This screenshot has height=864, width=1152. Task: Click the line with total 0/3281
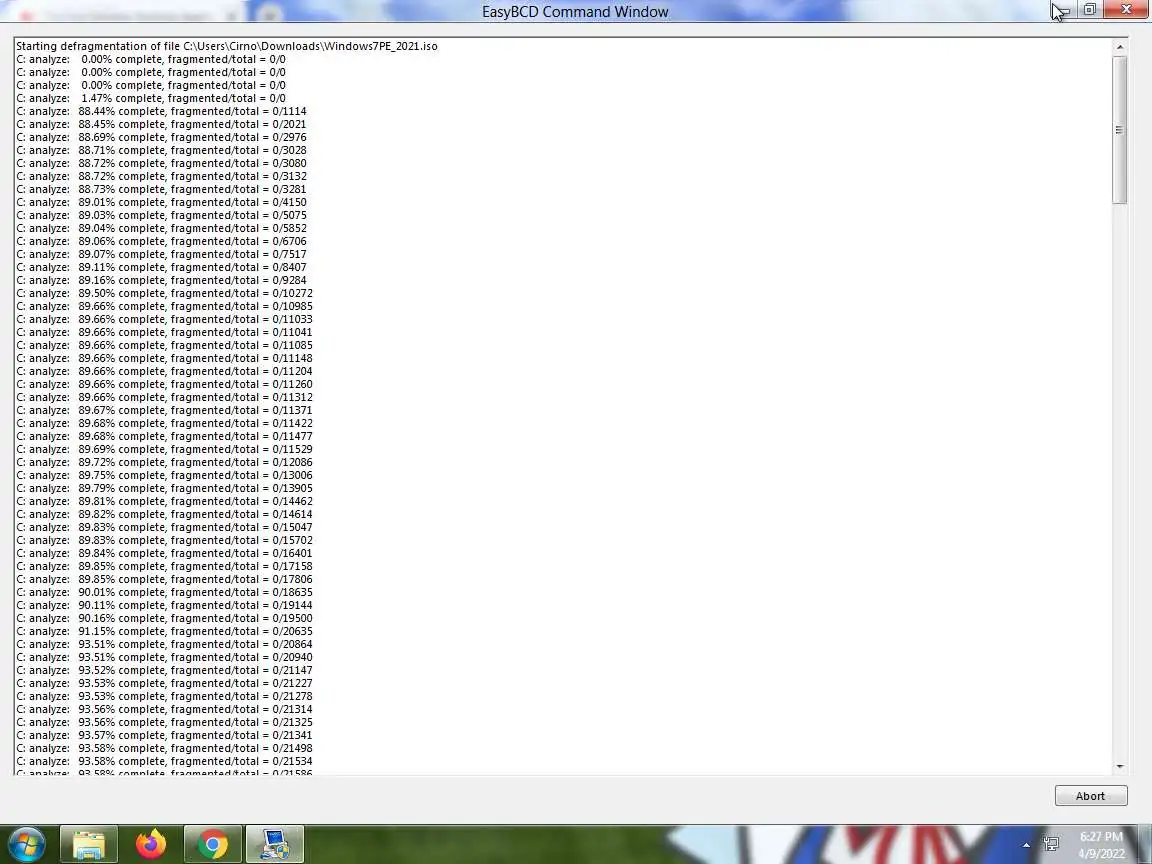tap(162, 190)
